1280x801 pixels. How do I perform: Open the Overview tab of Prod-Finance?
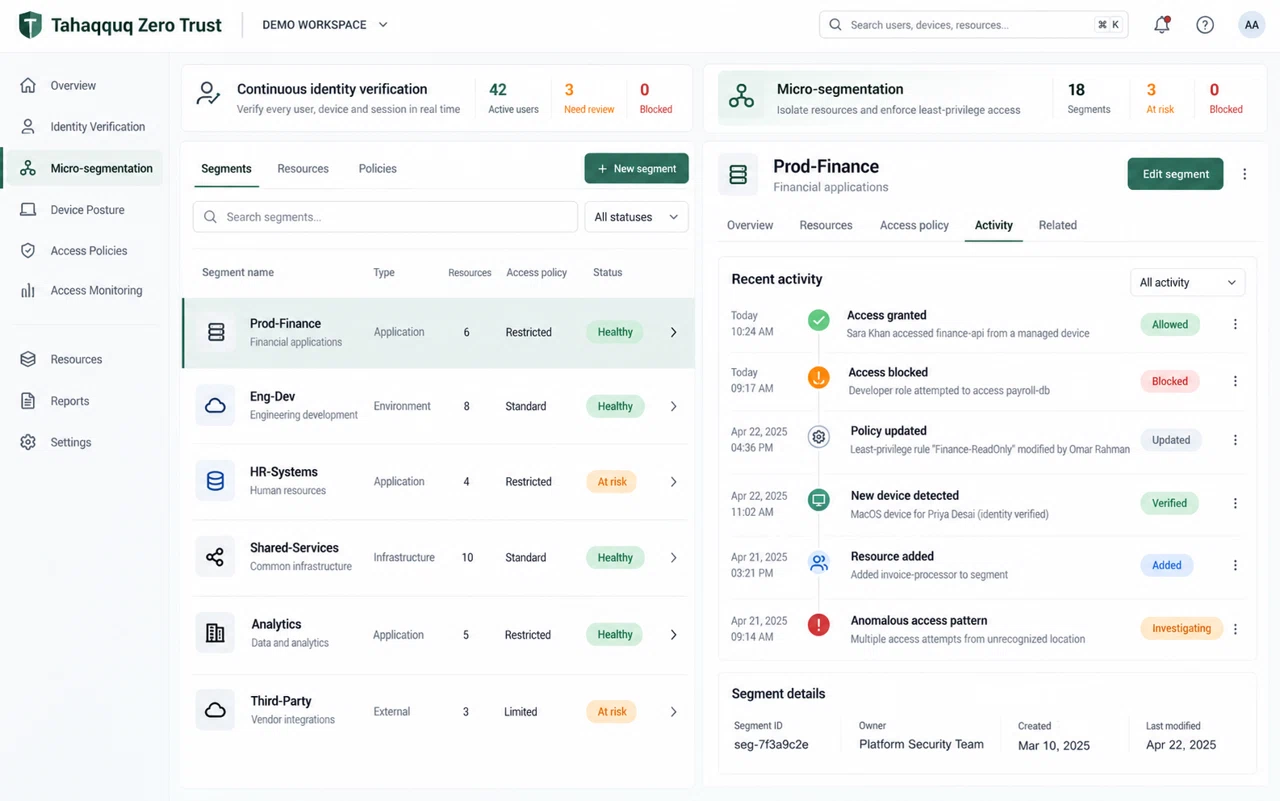click(x=750, y=225)
